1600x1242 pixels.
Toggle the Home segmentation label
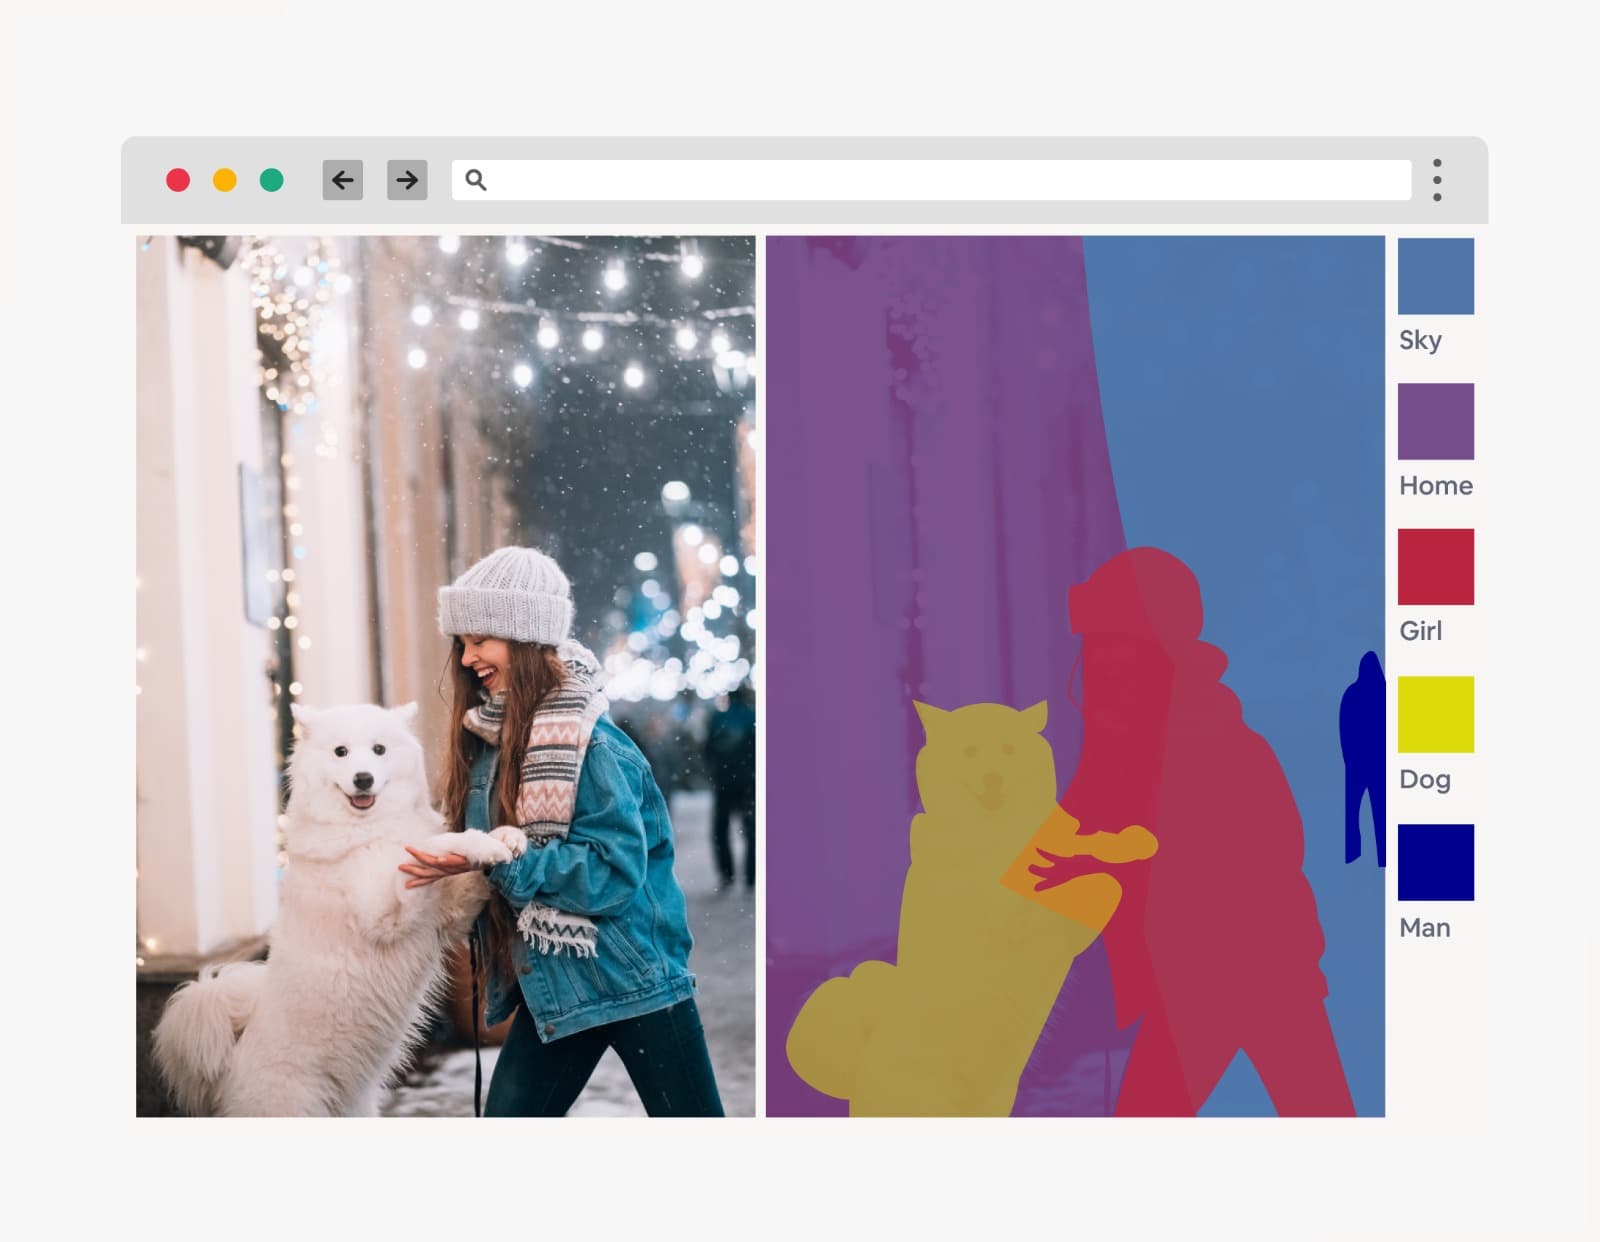tap(1436, 486)
